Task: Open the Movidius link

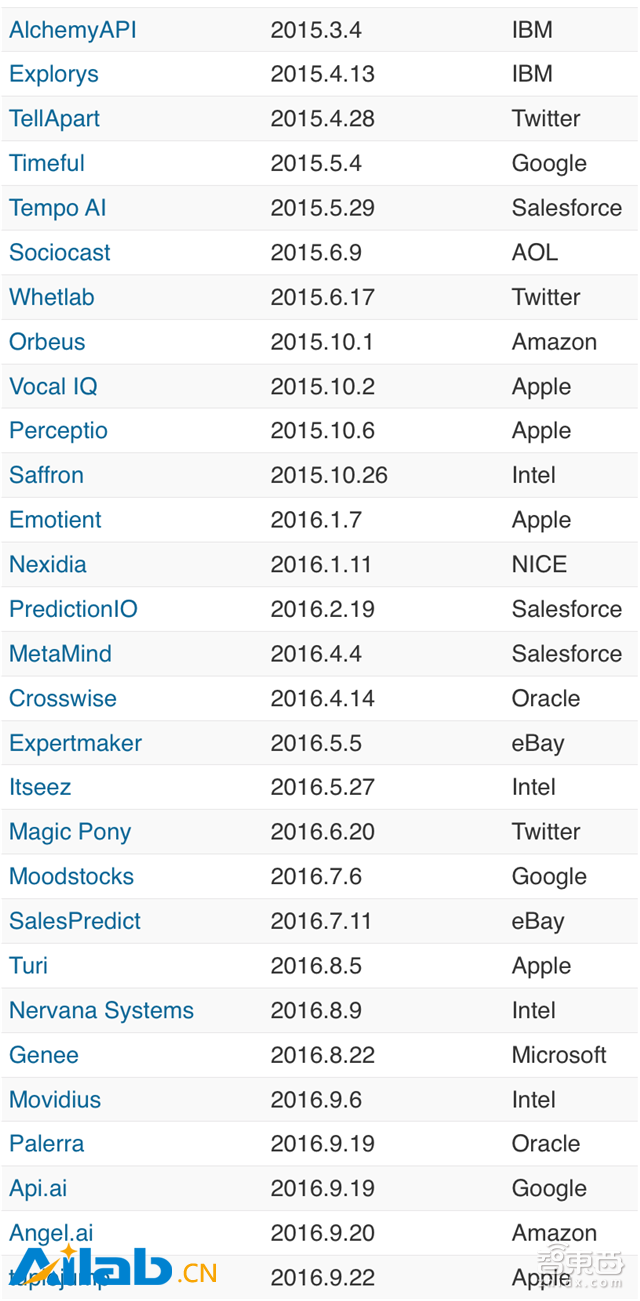Action: click(55, 1100)
